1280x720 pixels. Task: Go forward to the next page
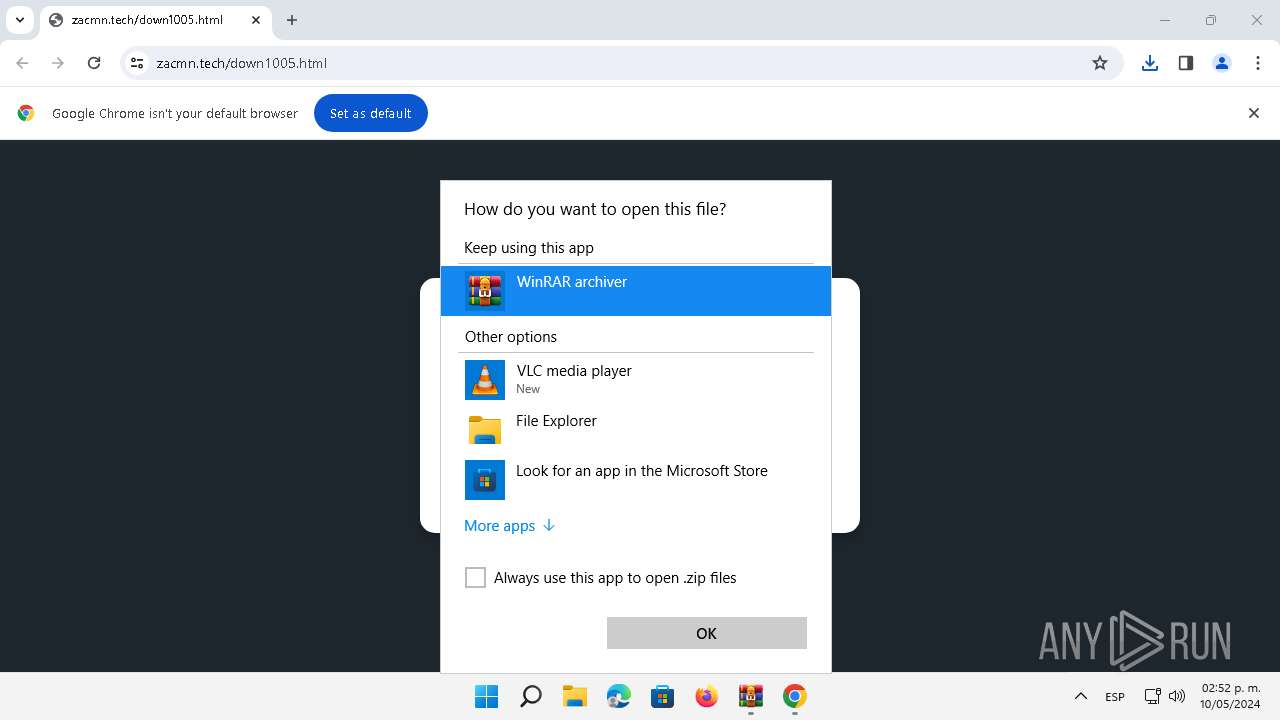pyautogui.click(x=58, y=63)
